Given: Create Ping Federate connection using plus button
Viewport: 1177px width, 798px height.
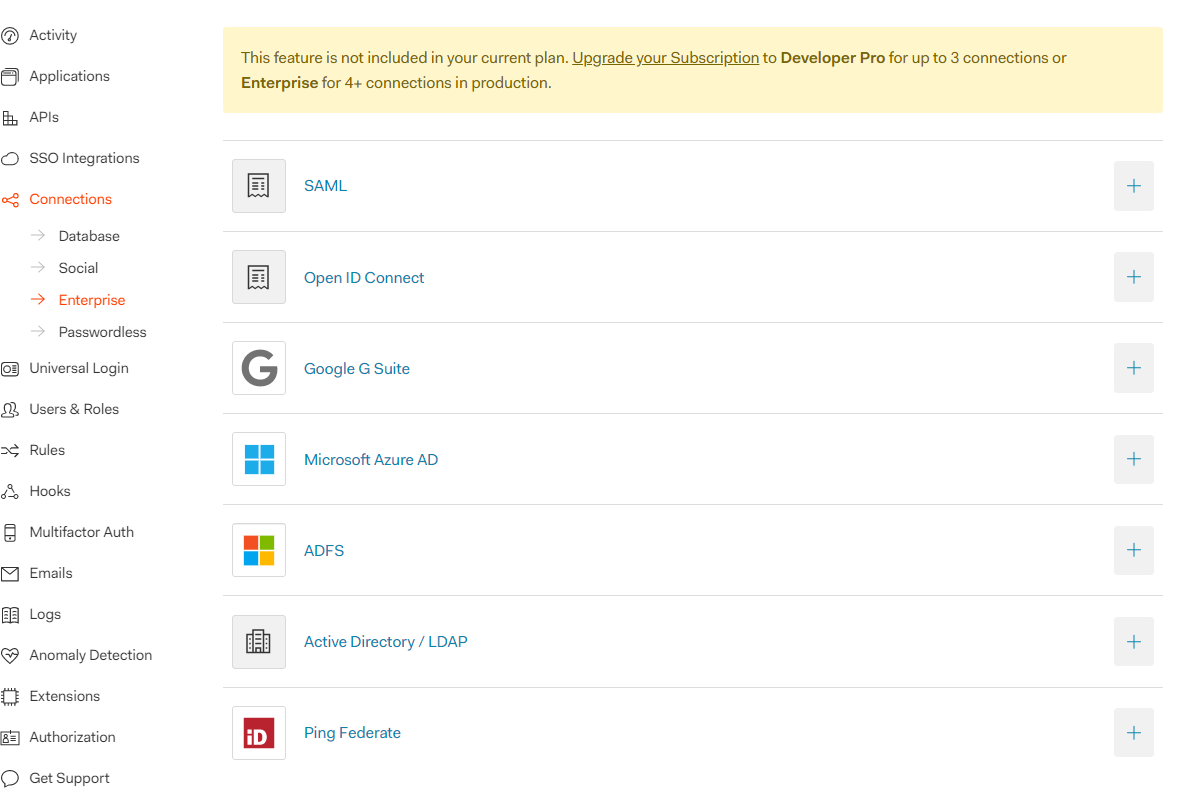Looking at the screenshot, I should [x=1133, y=733].
